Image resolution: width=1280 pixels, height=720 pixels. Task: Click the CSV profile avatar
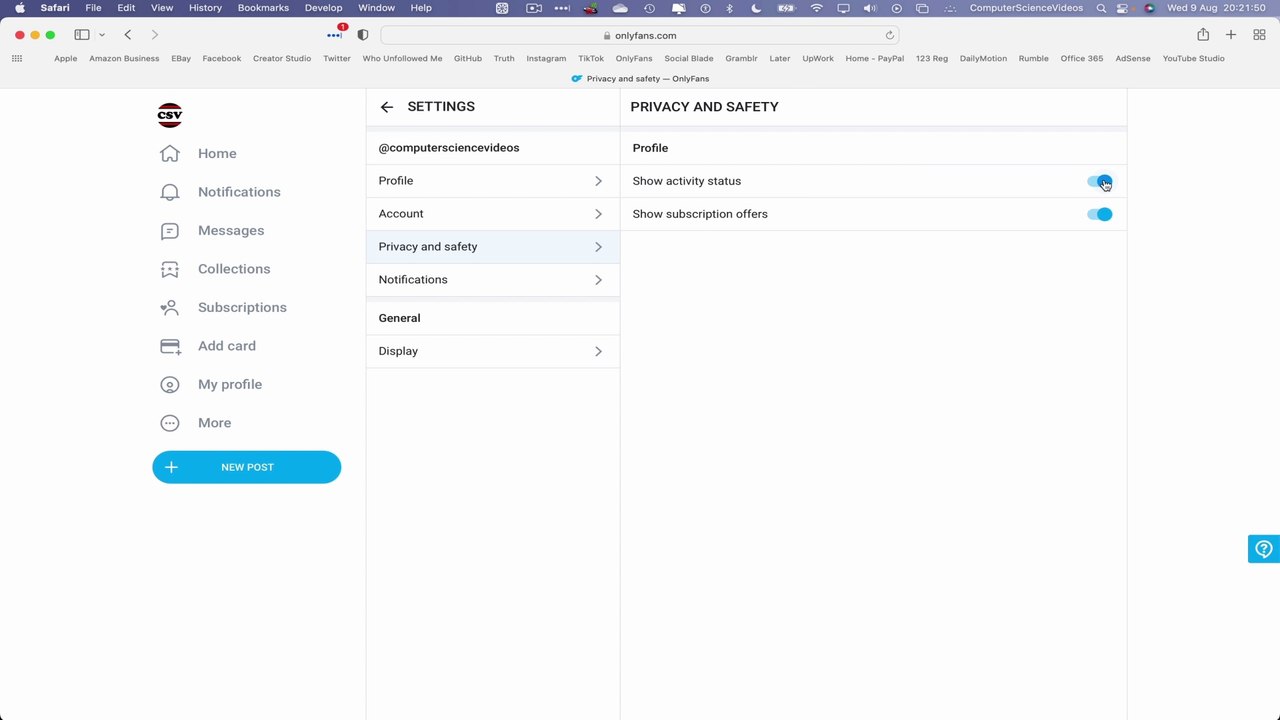coord(170,115)
